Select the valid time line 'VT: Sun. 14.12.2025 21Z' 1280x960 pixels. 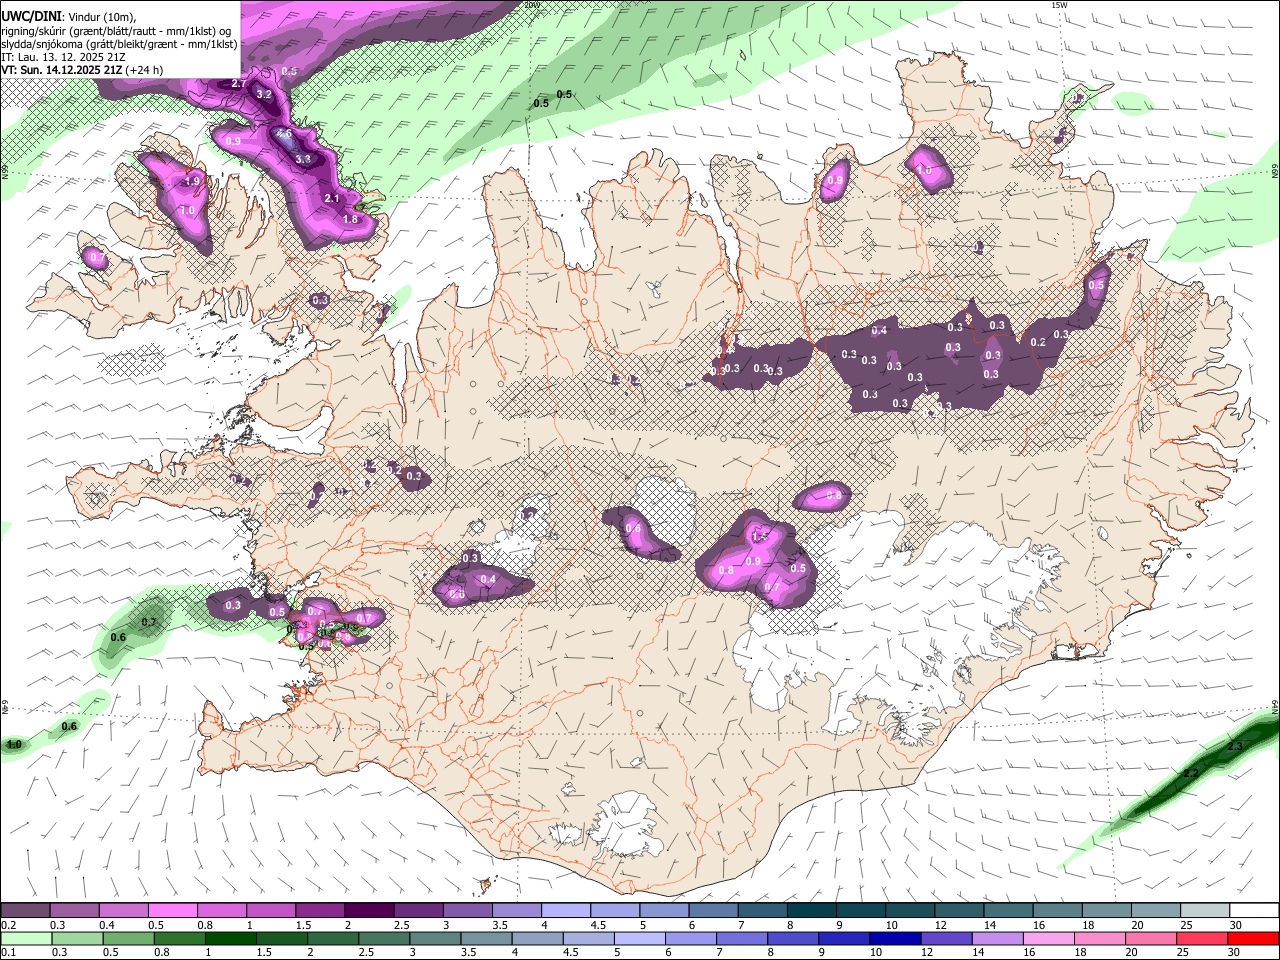(x=62, y=70)
